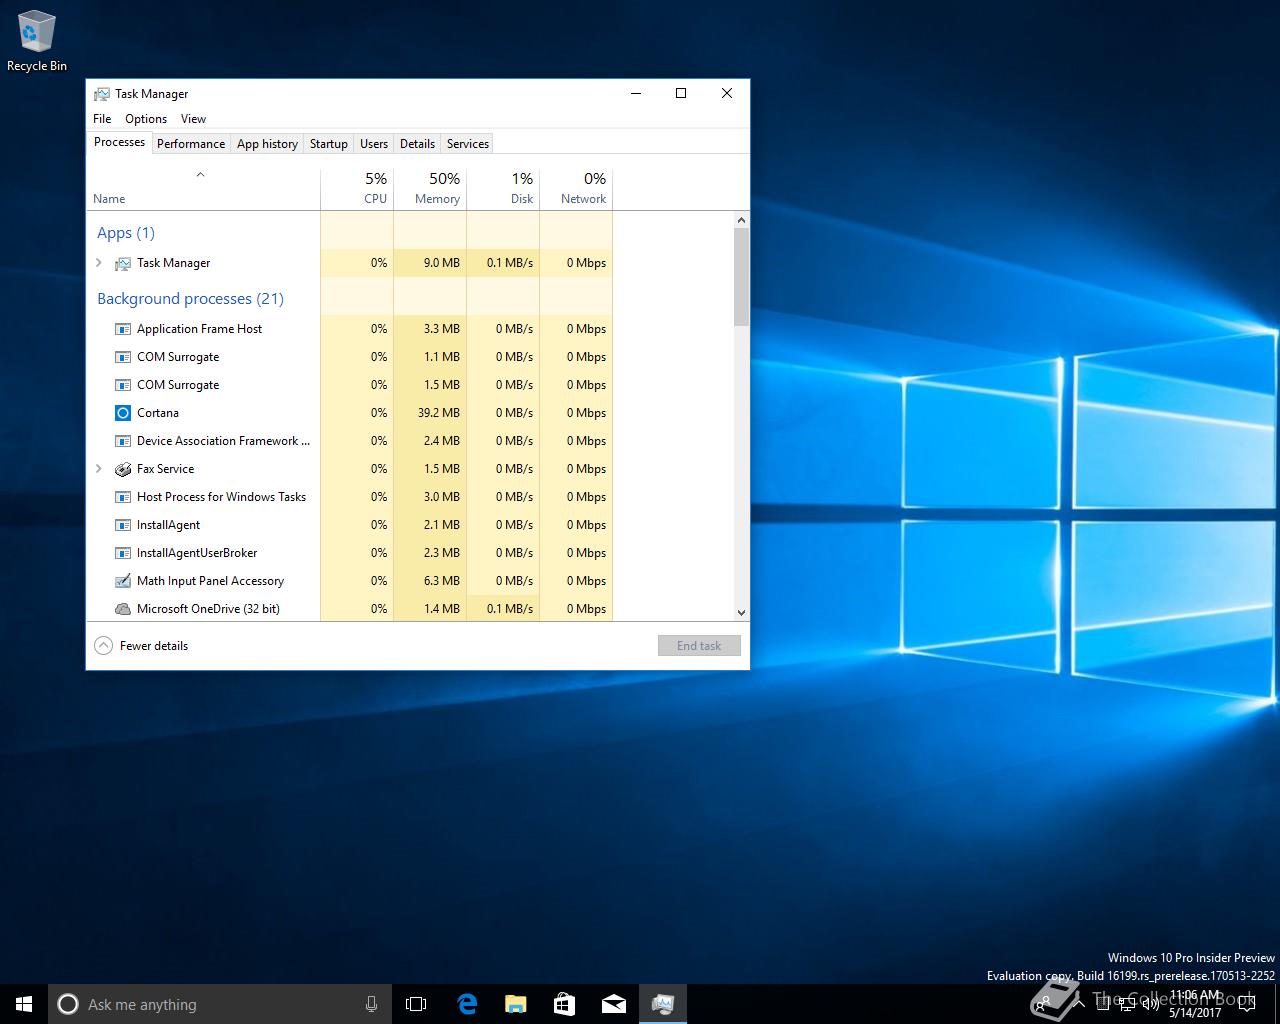Open File Explorer from the taskbar
This screenshot has height=1024, width=1280.
515,1004
